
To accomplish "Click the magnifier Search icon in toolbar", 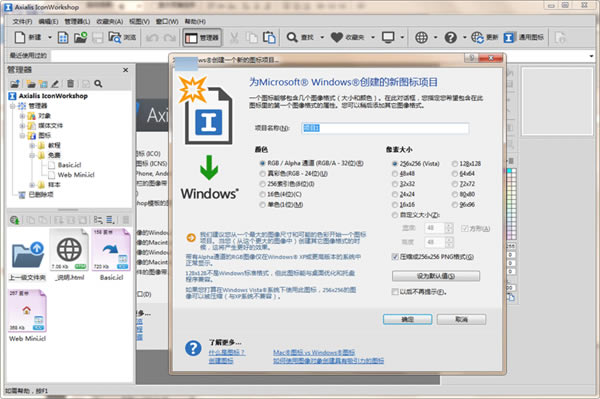I will tap(292, 37).
